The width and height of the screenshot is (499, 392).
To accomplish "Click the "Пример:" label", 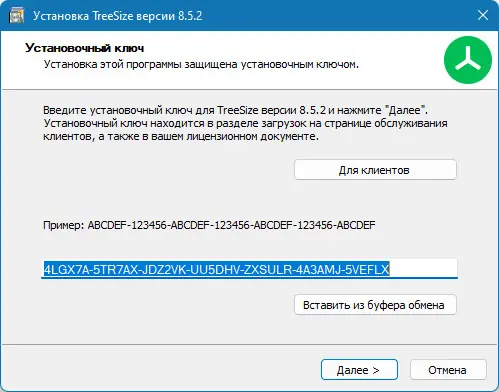I will click(x=63, y=225).
